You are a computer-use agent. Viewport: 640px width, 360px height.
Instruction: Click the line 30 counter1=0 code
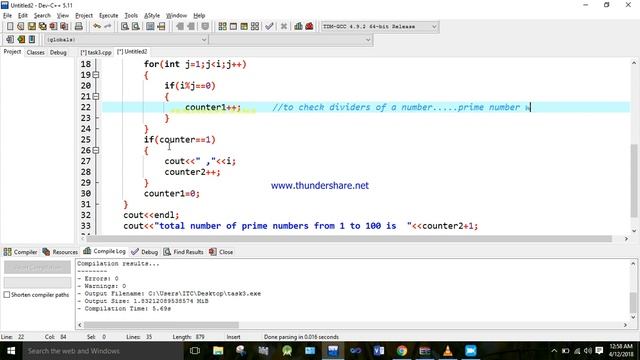click(172, 193)
